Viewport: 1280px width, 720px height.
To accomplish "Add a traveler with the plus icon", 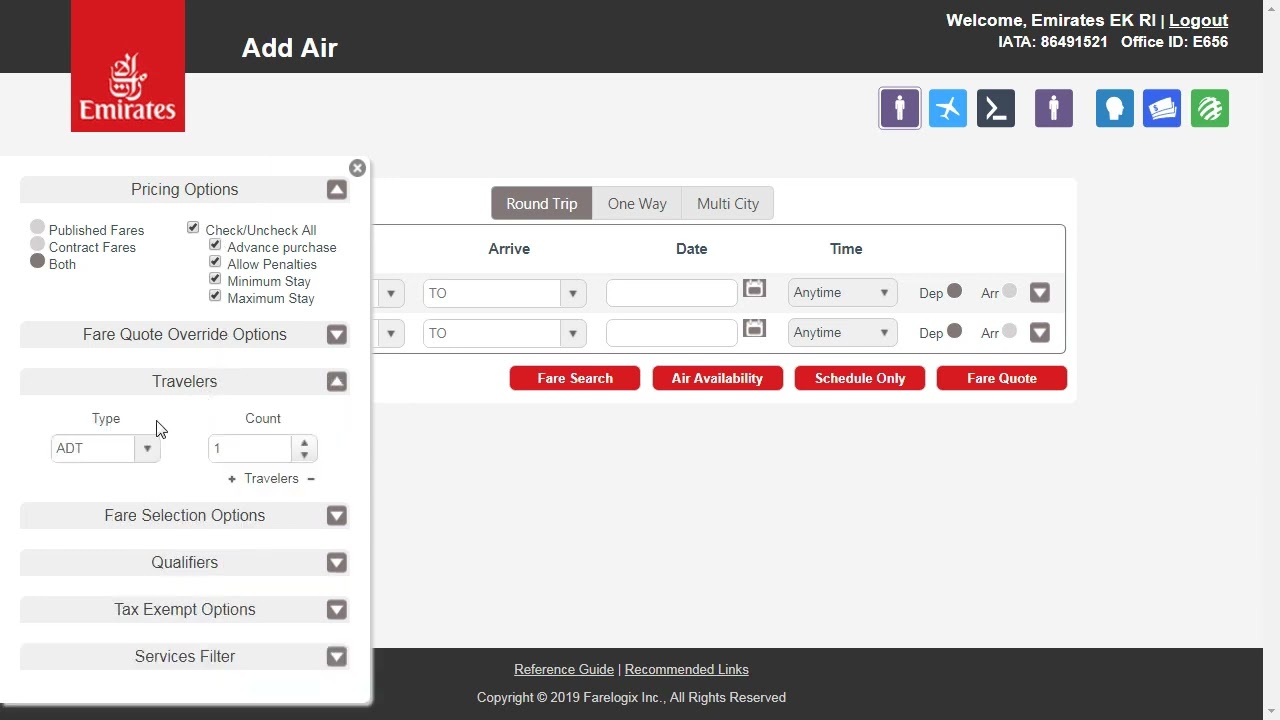I will click(x=232, y=479).
